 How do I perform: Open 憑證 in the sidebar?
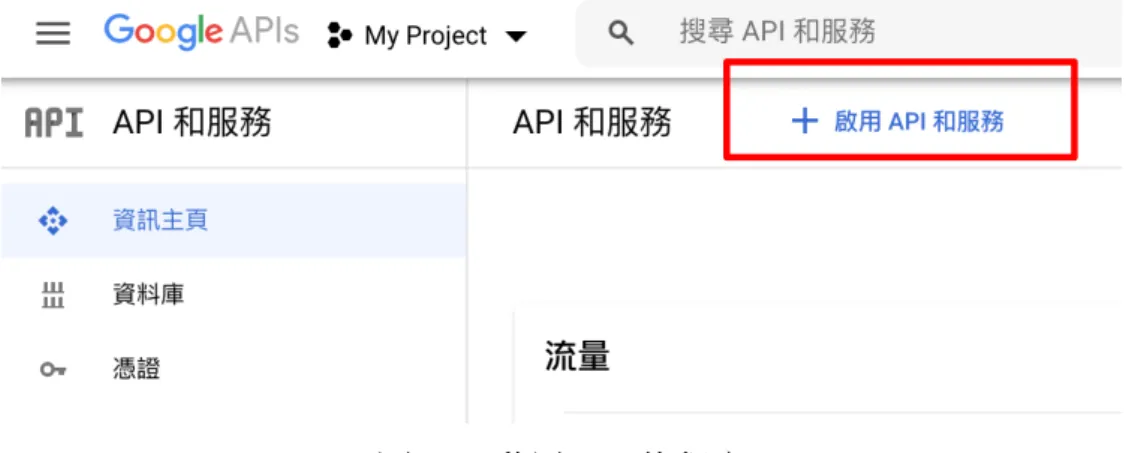(233, 369)
